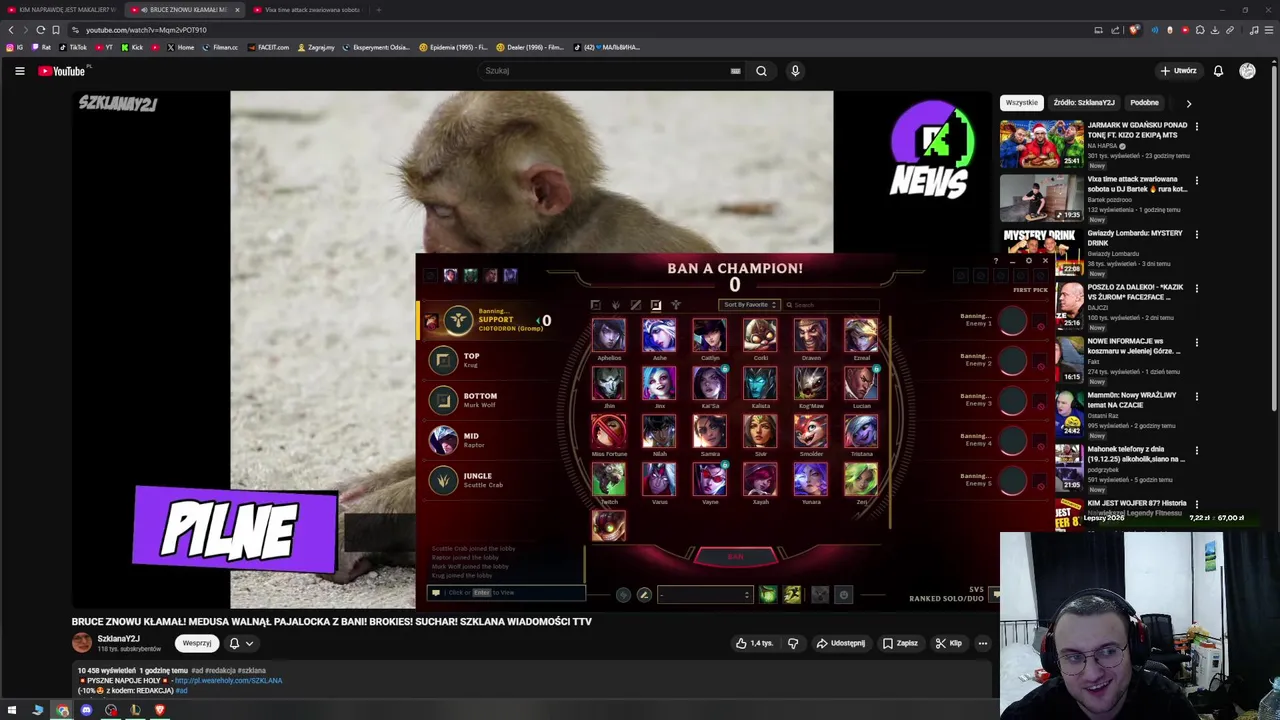The width and height of the screenshot is (1280, 720).
Task: Select the Wszystkie filter chip
Action: tap(1022, 102)
